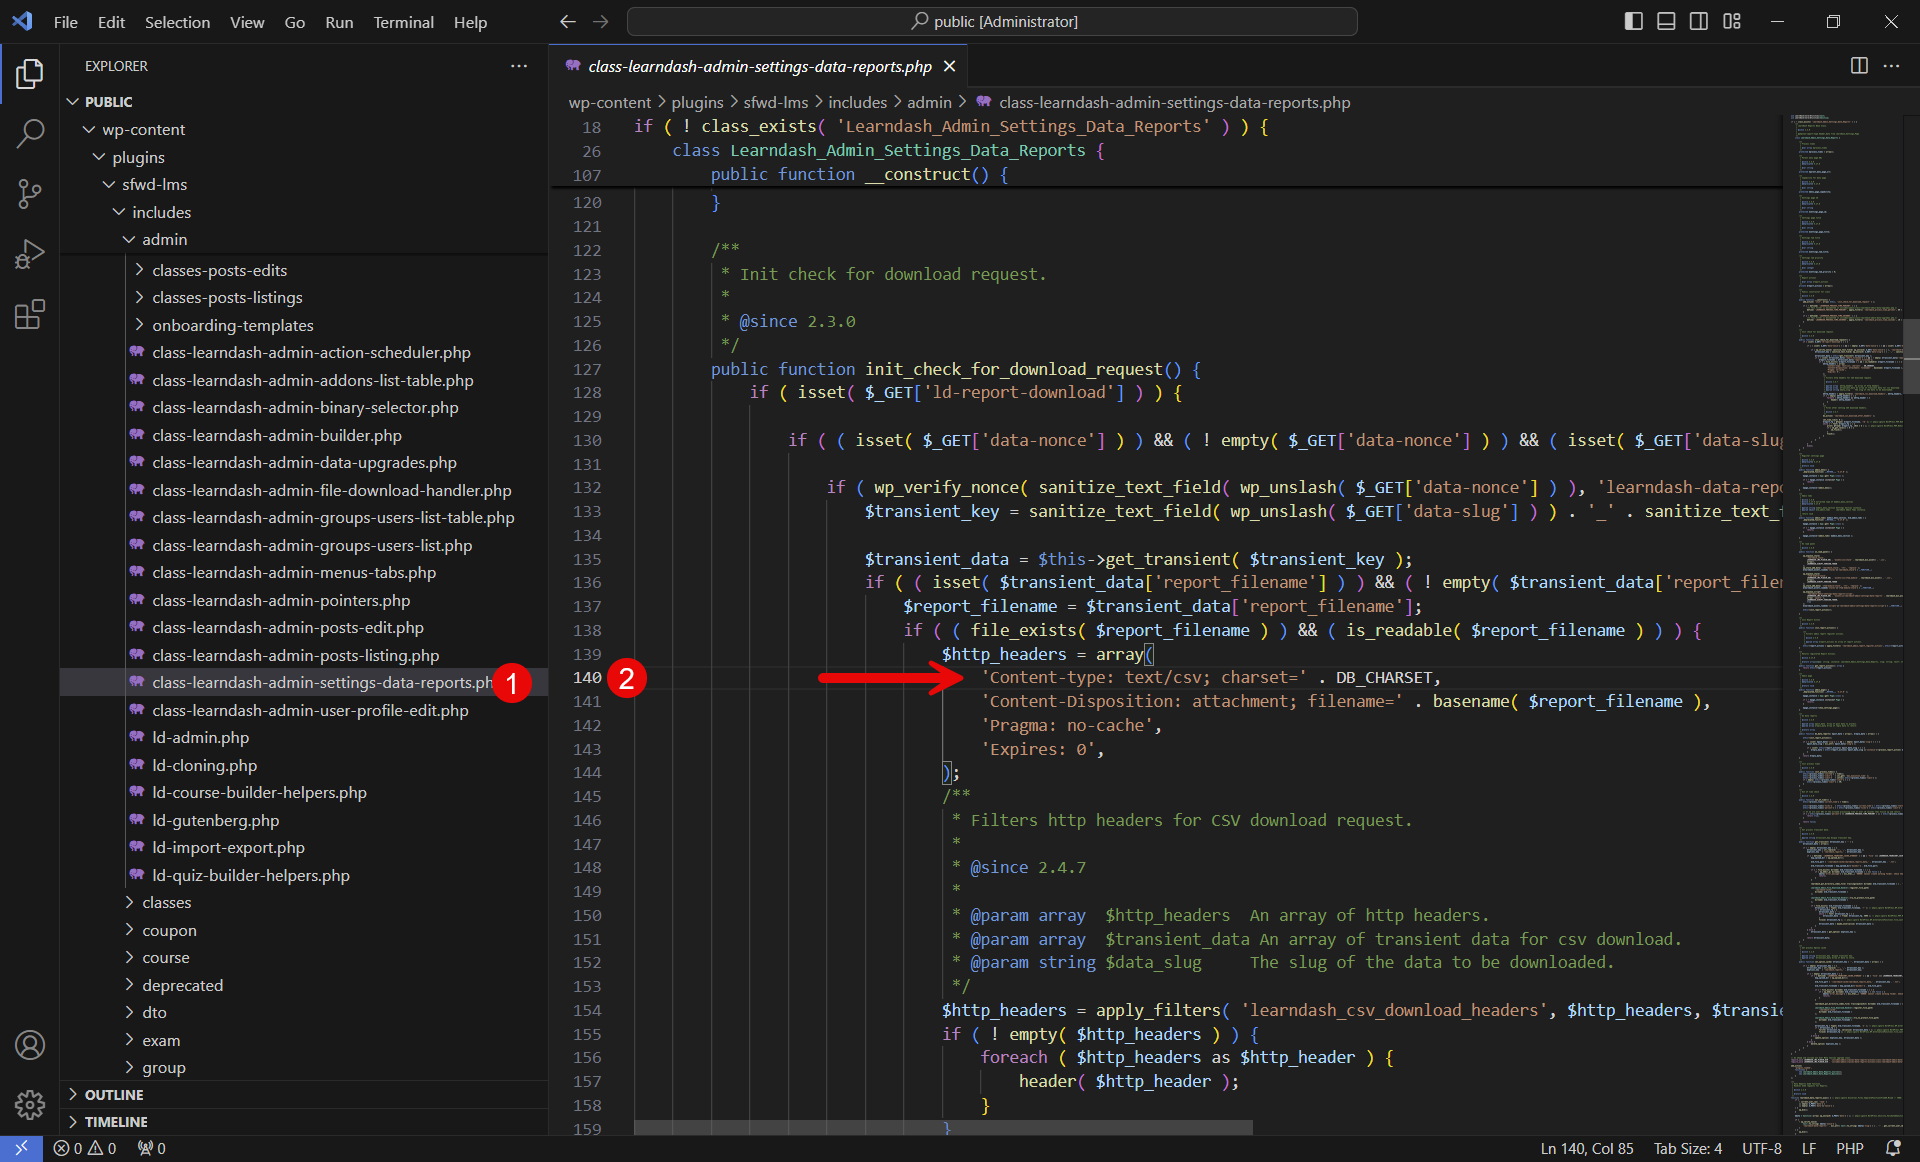The width and height of the screenshot is (1920, 1162).
Task: Click the command center search box
Action: [x=992, y=21]
